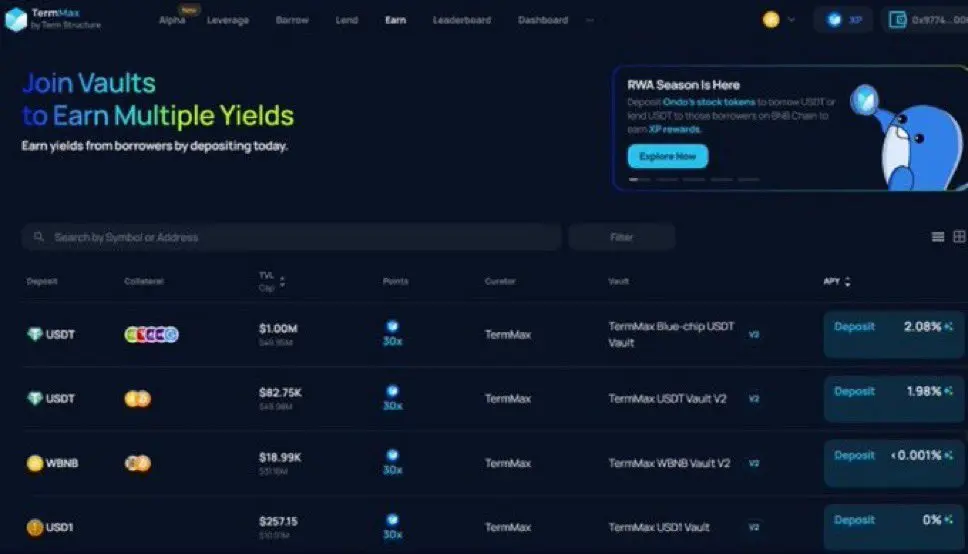
Task: Click points icon in USDT Vault V2 row
Action: pyautogui.click(x=393, y=391)
